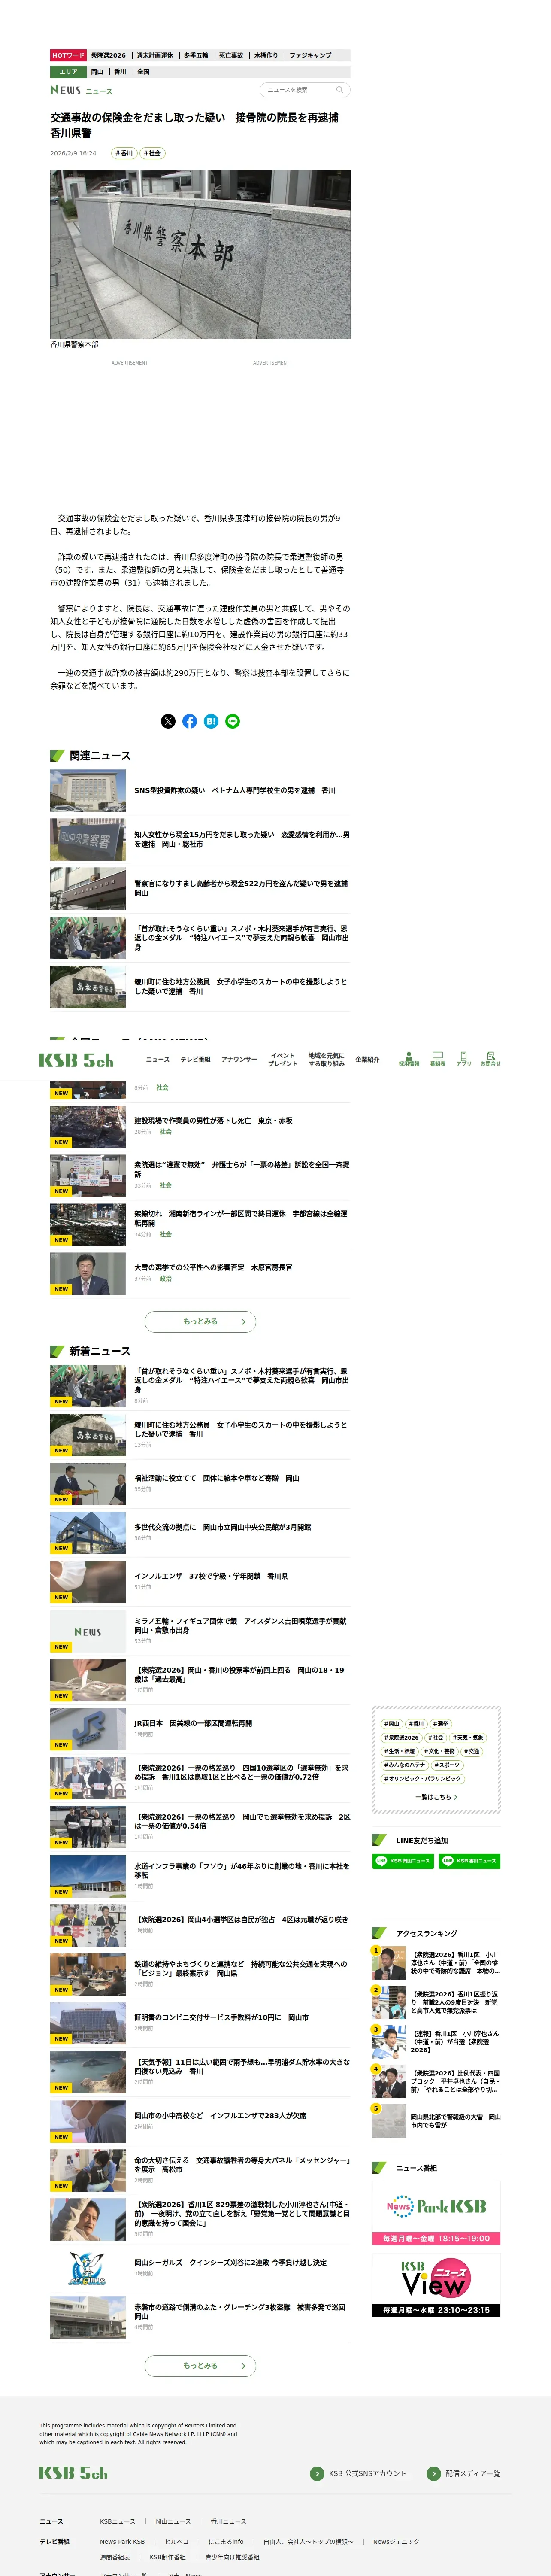Click the #選挙 tag in sidebar
The height and width of the screenshot is (2576, 551).
(441, 1724)
